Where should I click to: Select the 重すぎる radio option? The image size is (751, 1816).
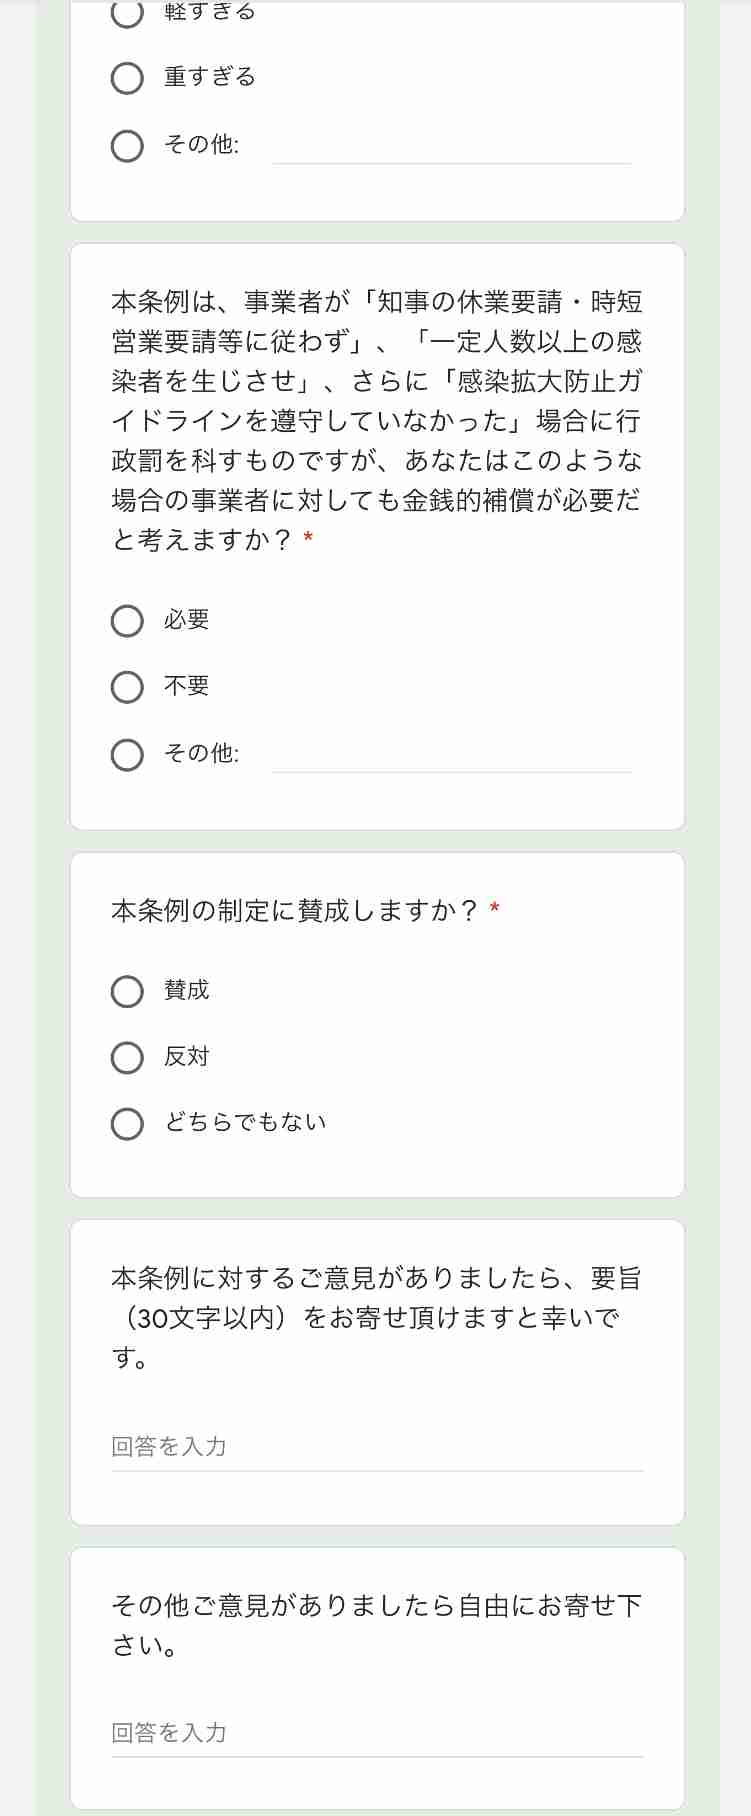tap(127, 78)
